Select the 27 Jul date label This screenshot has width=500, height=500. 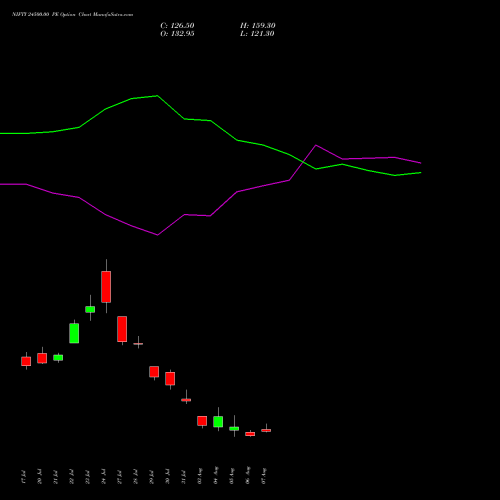pyautogui.click(x=120, y=477)
